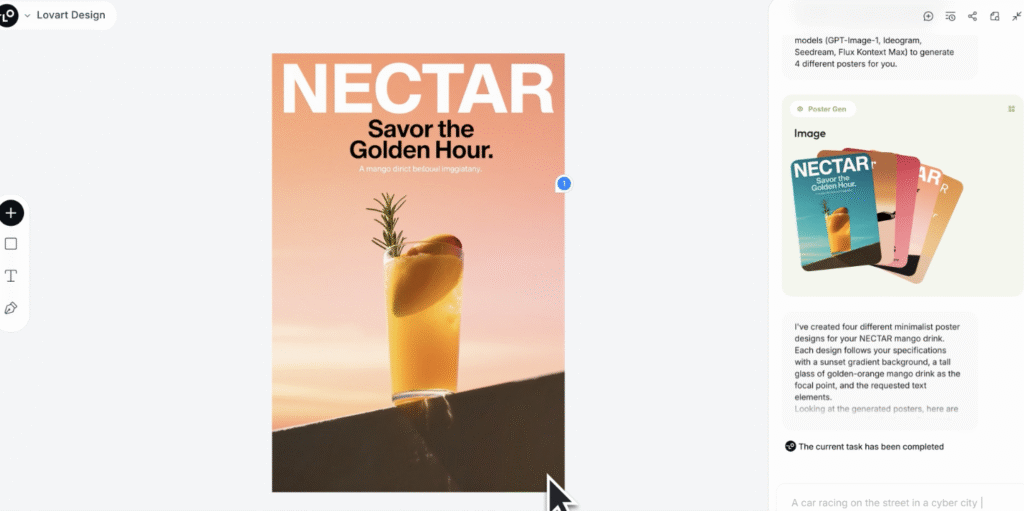Open the blue comment marker 1

click(x=564, y=184)
